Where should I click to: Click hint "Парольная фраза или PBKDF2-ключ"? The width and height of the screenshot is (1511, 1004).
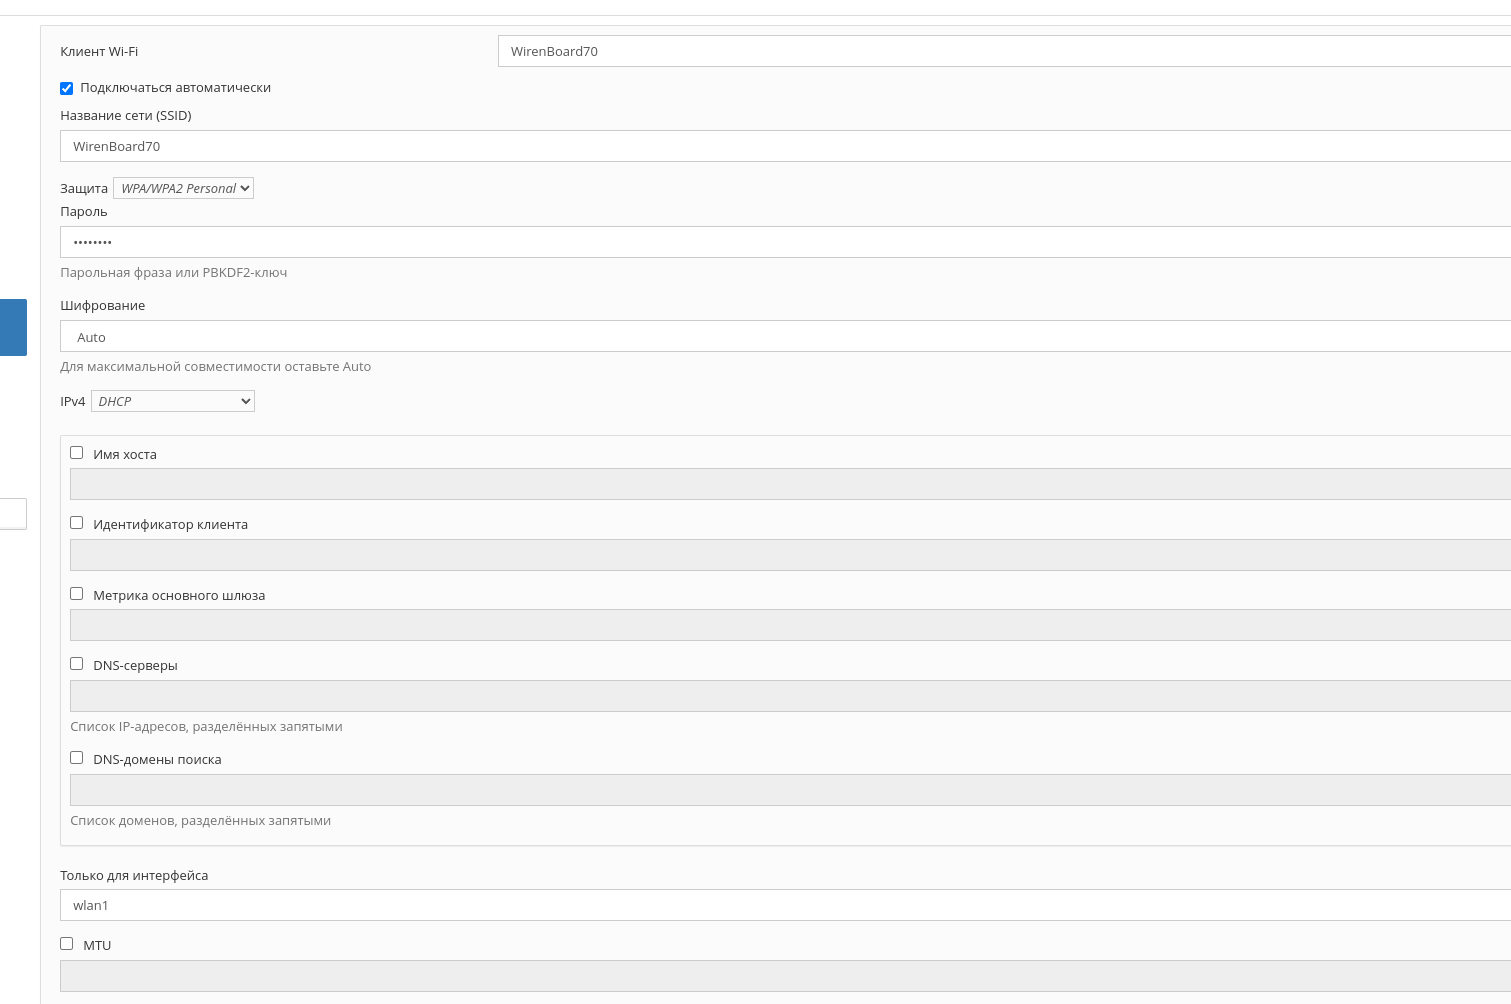tap(174, 272)
